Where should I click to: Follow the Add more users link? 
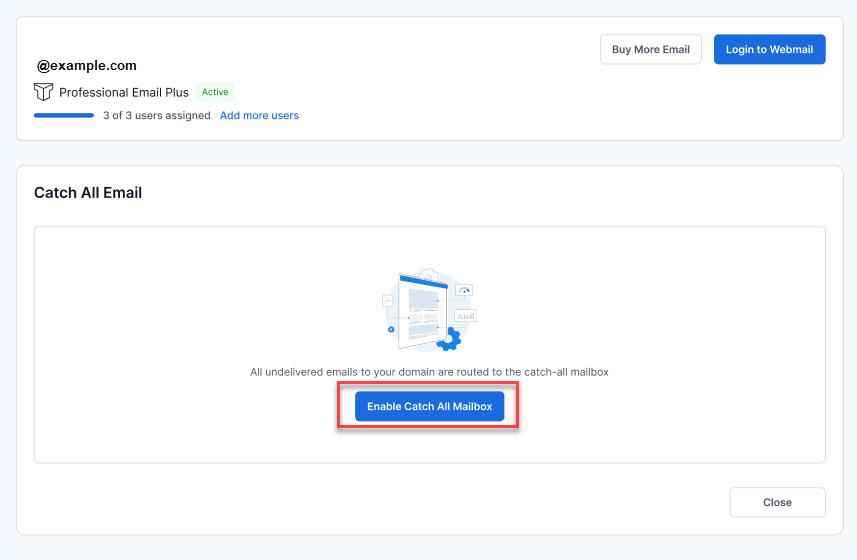coord(259,116)
